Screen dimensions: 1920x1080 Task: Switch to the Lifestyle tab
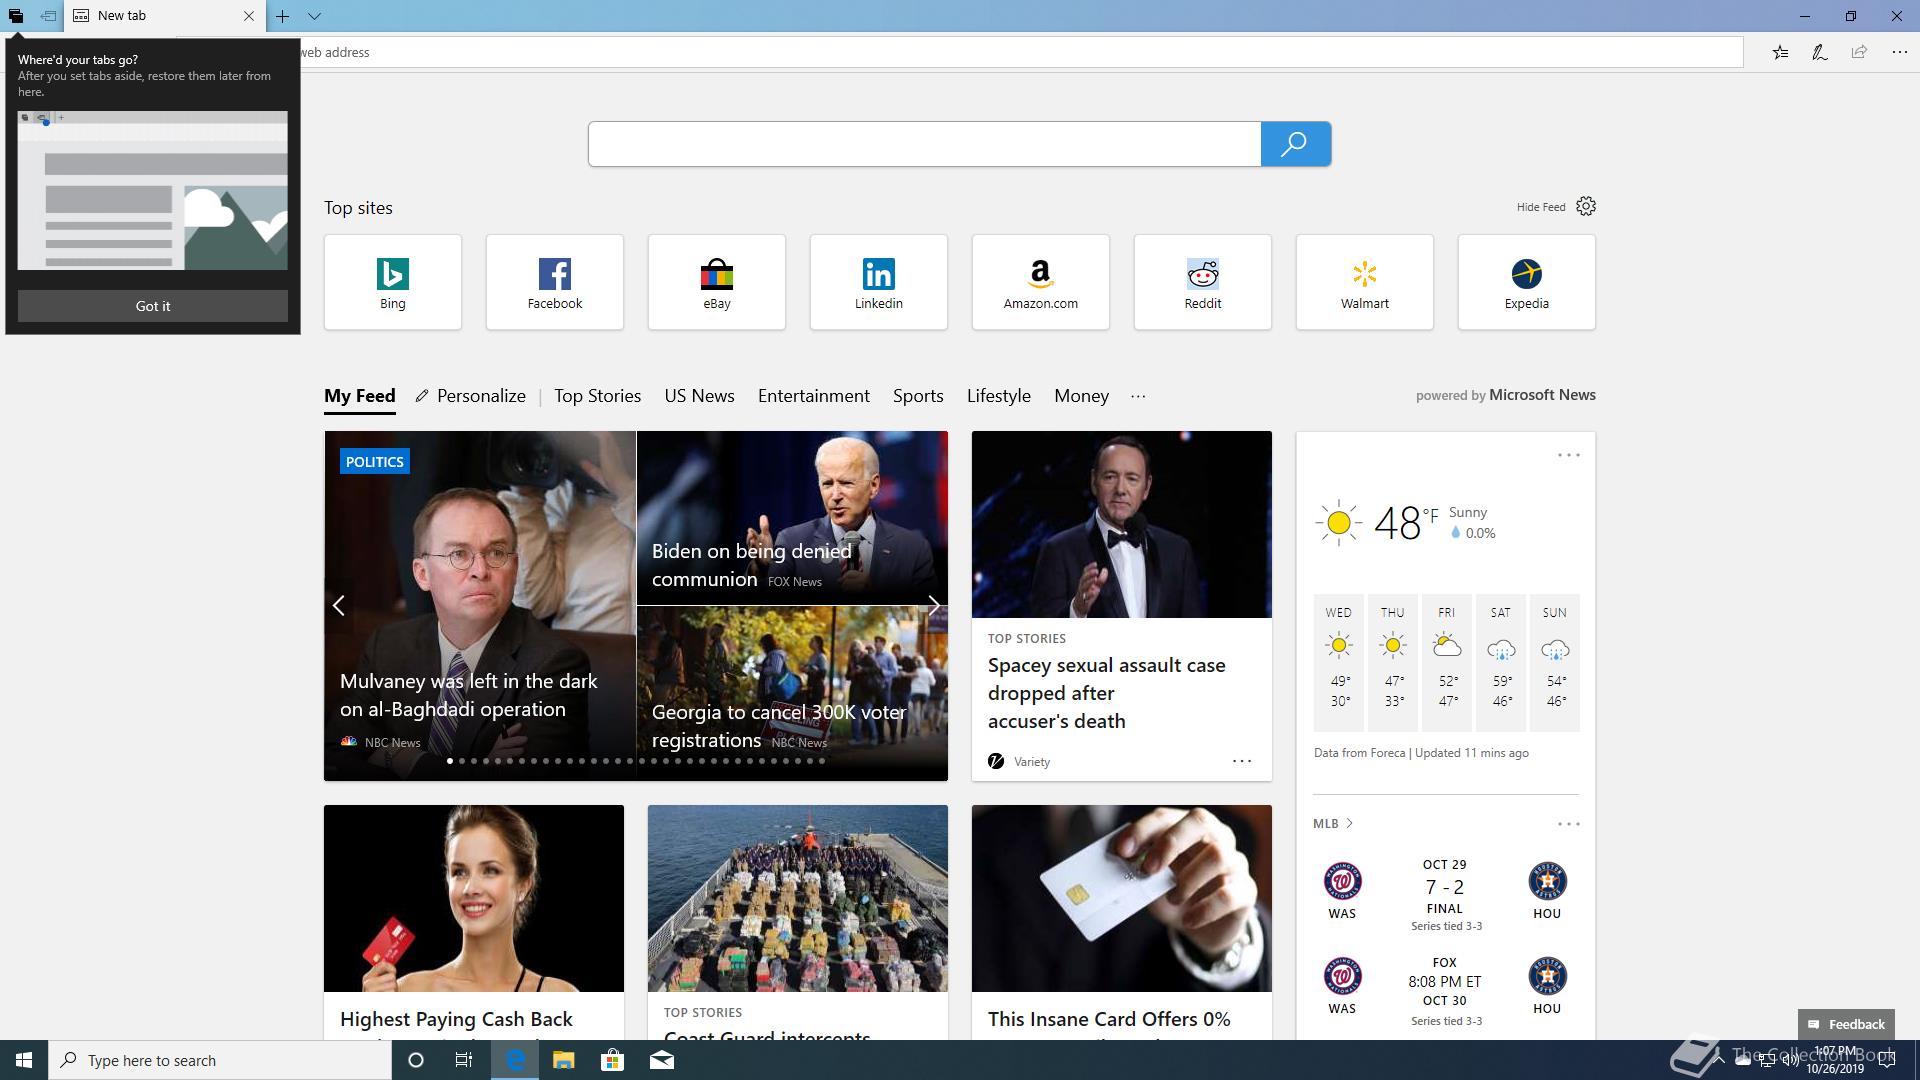point(998,396)
